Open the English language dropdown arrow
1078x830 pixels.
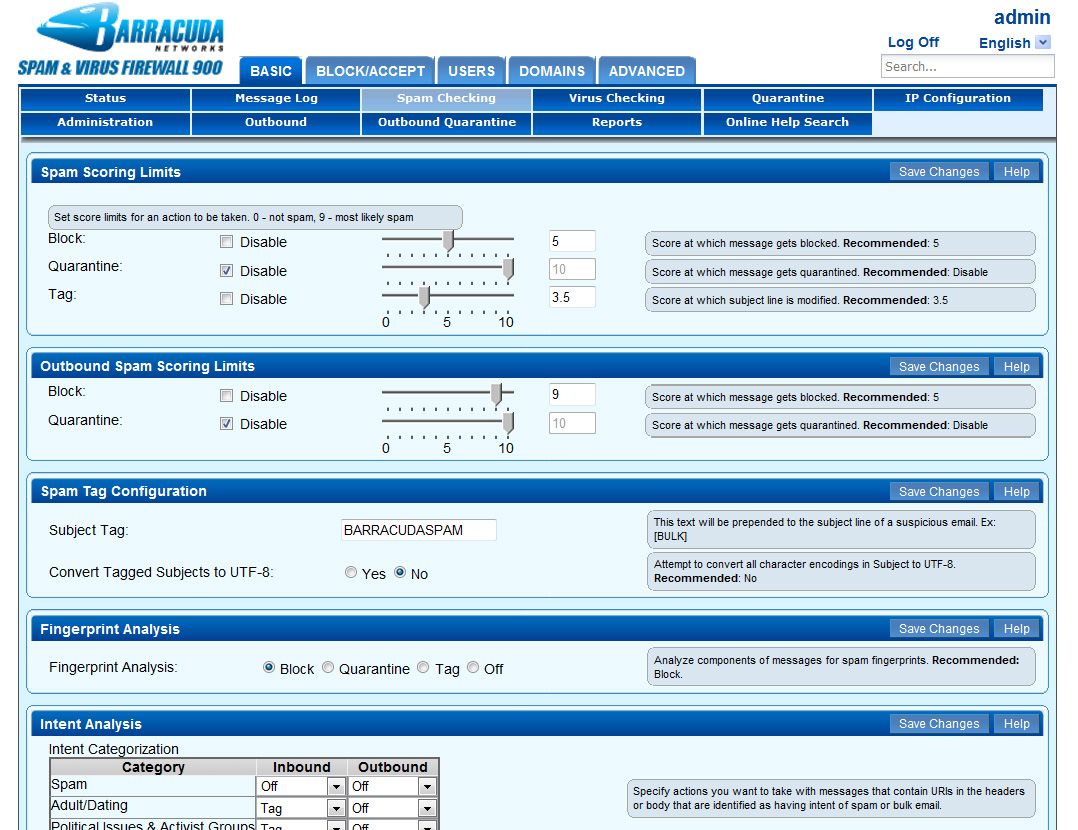[x=1043, y=43]
